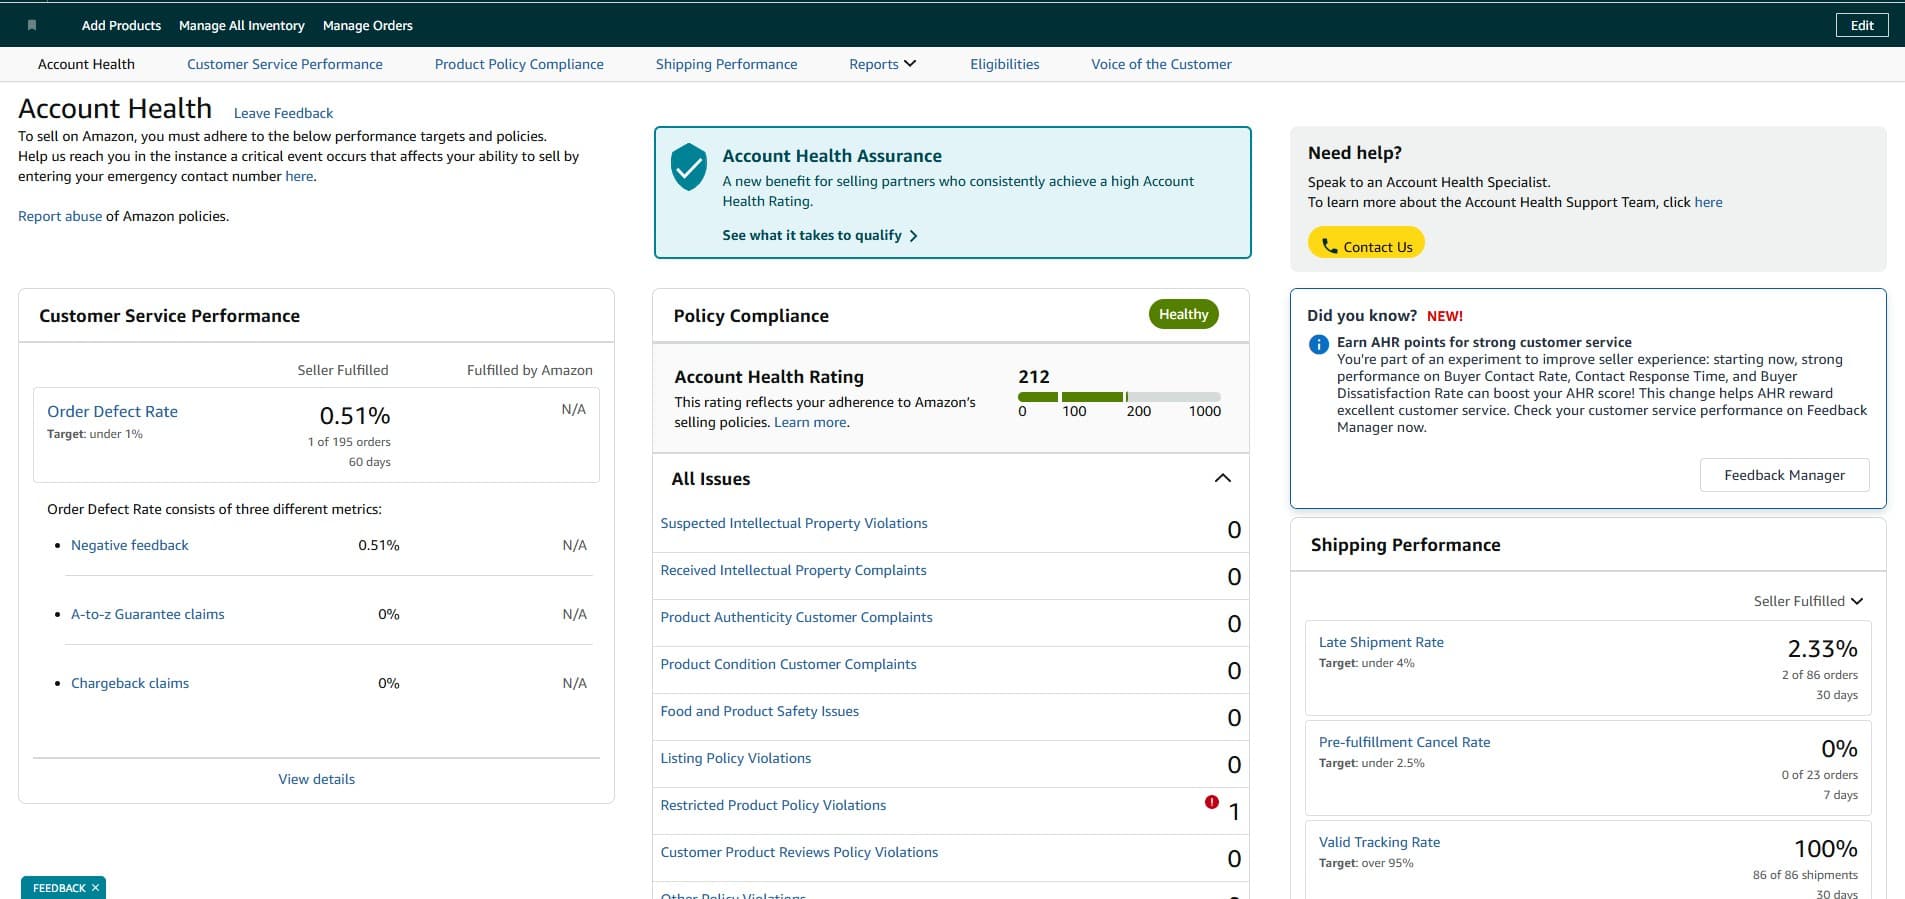1905x899 pixels.
Task: Click the Account Health Assurance shield icon
Action: pos(689,167)
